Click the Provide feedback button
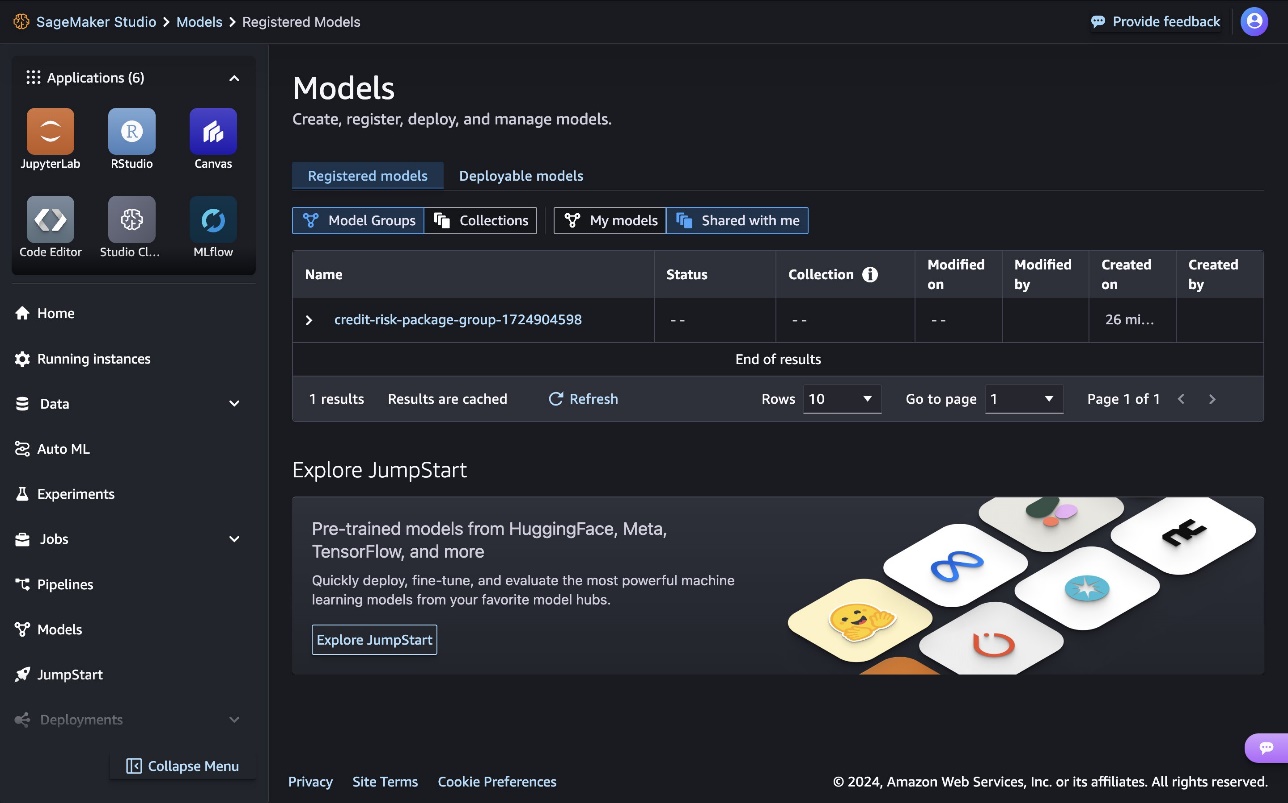 point(1155,21)
